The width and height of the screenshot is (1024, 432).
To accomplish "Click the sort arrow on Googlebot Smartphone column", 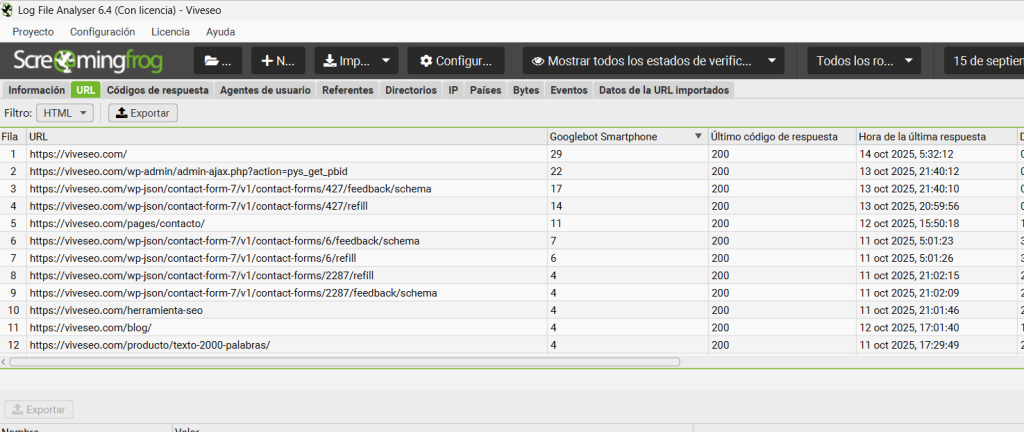I will click(x=697, y=136).
